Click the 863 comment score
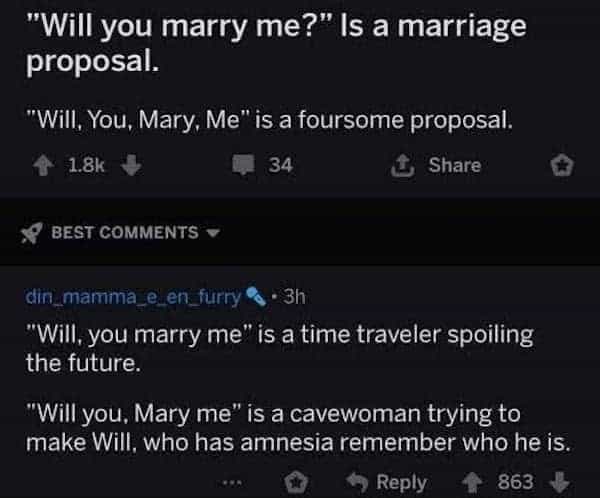 516,482
